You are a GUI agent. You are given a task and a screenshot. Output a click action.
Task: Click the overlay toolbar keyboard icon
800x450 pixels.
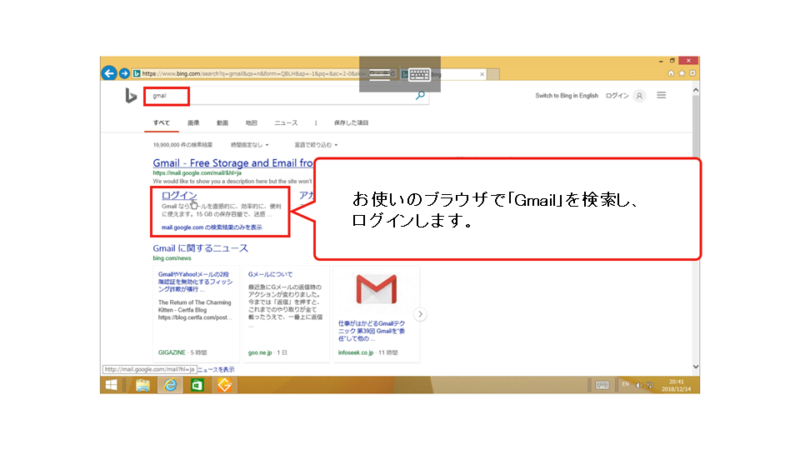(419, 75)
